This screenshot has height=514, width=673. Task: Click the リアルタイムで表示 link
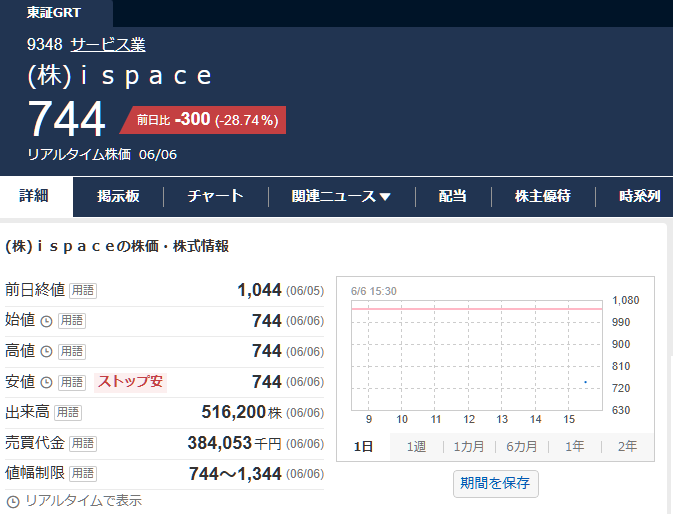[83, 501]
